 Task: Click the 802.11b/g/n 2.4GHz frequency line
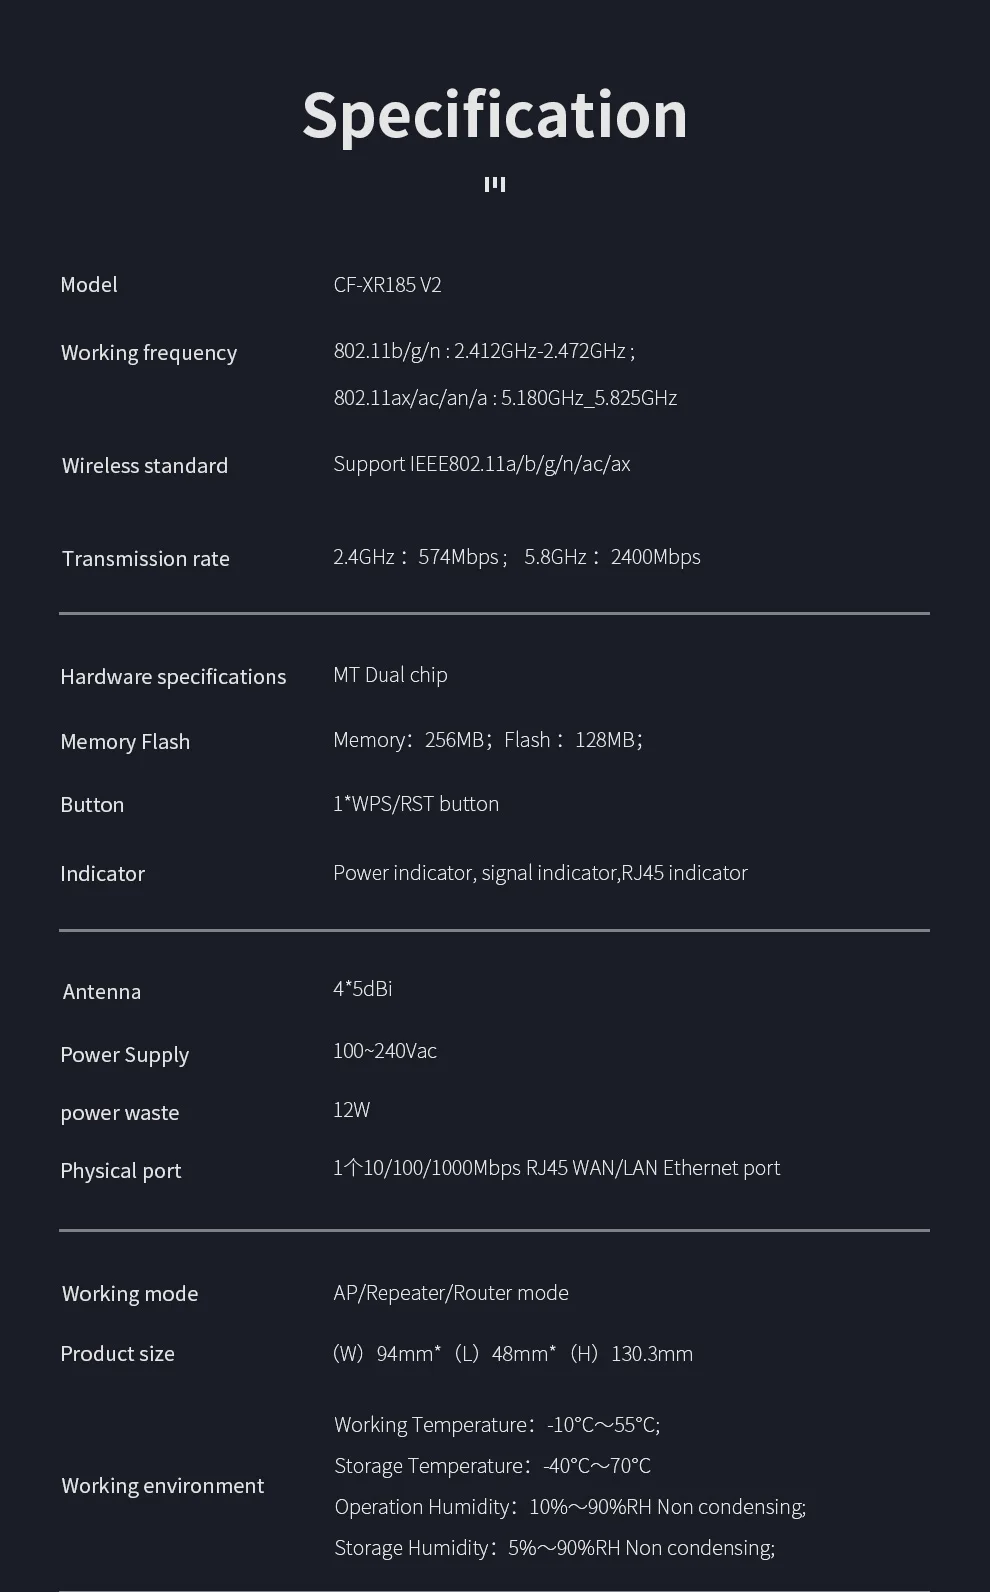(x=484, y=351)
